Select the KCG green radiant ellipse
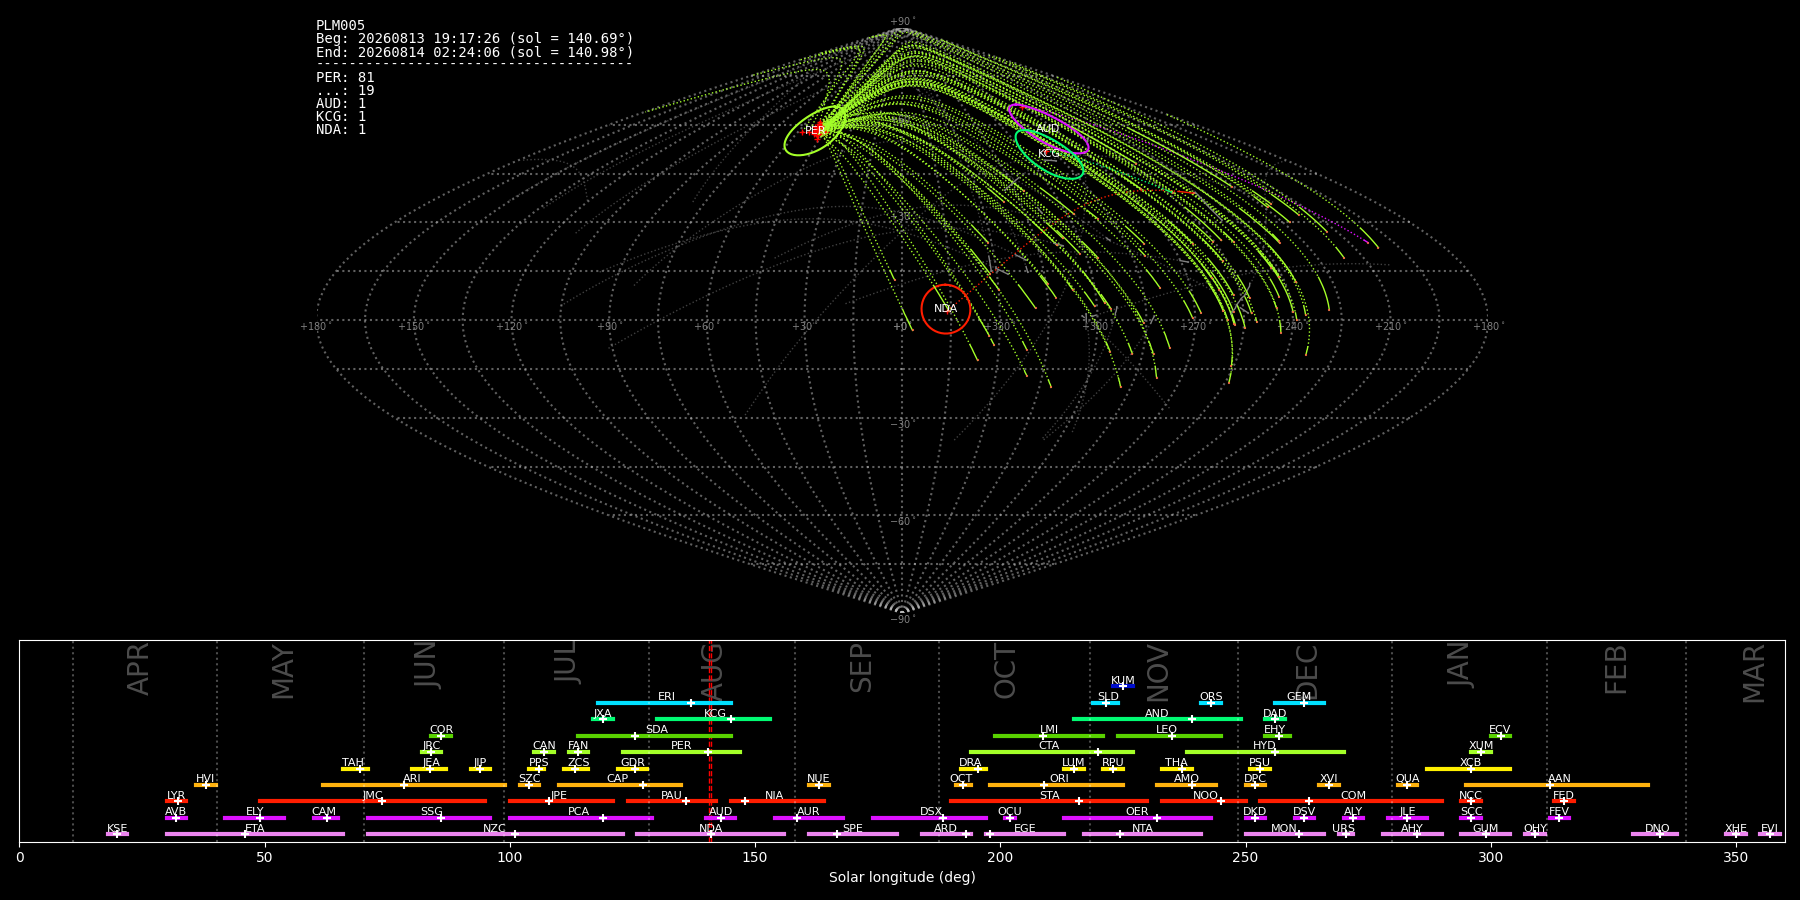The width and height of the screenshot is (1800, 900). (1049, 154)
